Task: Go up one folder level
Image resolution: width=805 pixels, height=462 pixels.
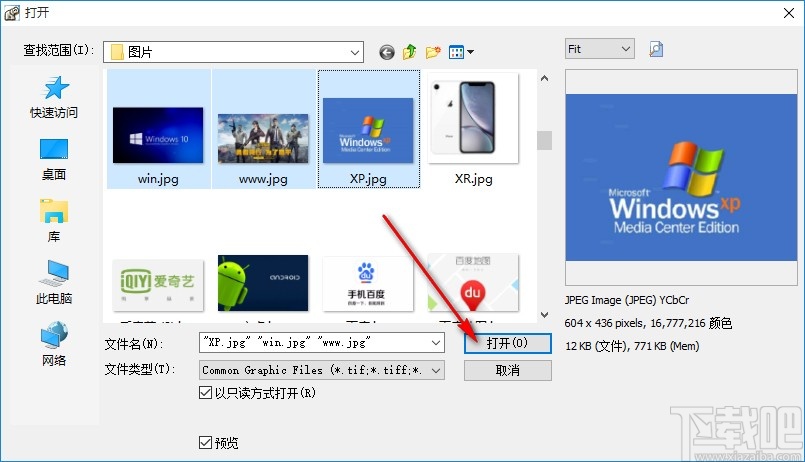Action: [409, 52]
